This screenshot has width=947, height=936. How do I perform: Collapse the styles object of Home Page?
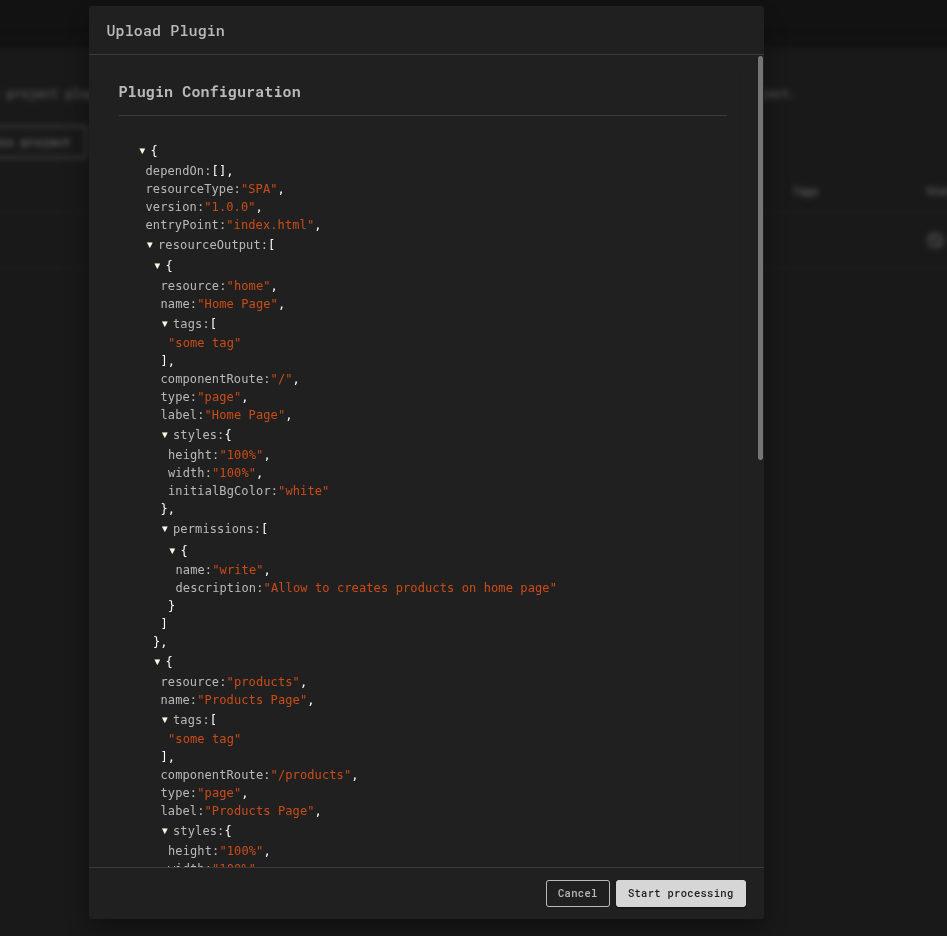pyautogui.click(x=165, y=434)
